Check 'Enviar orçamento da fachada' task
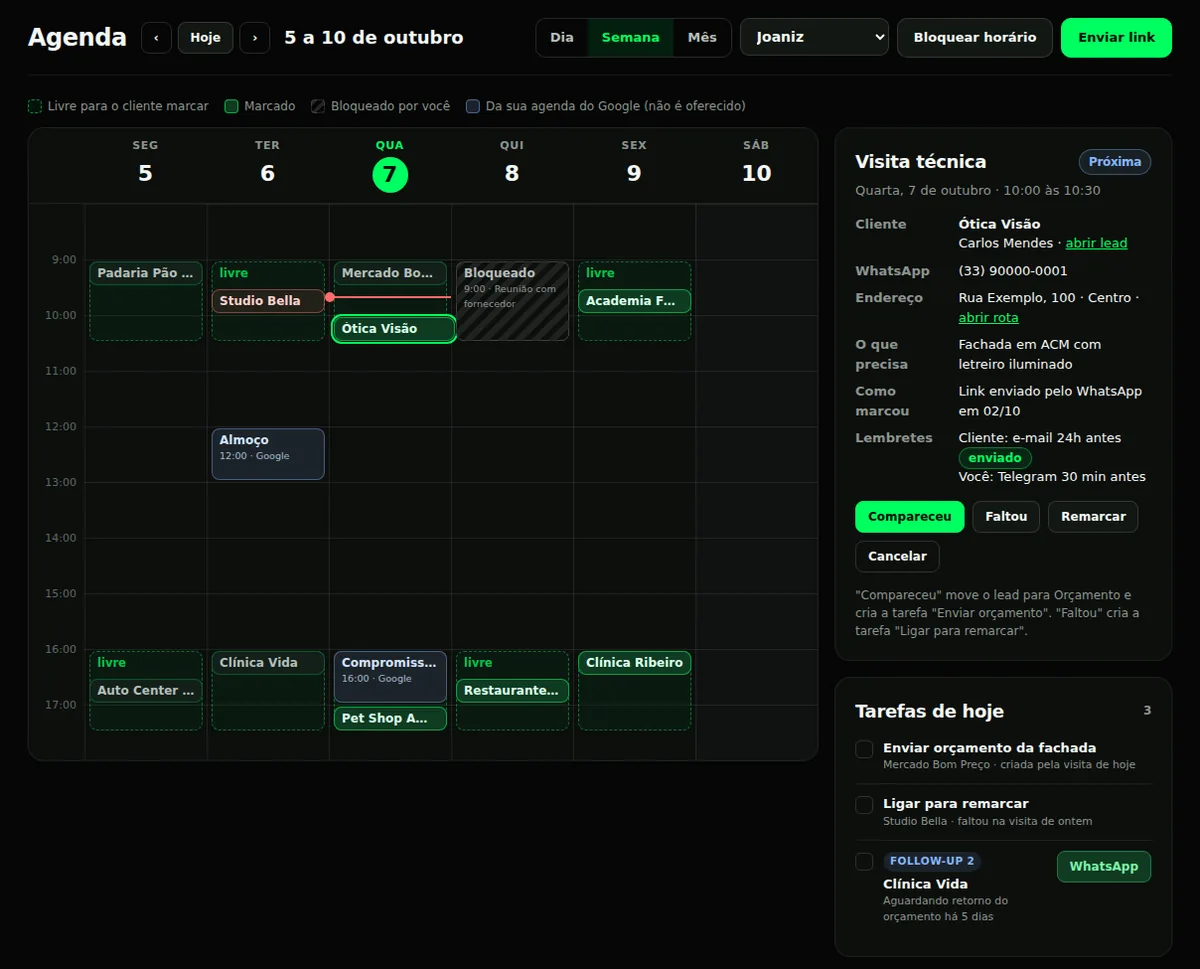Screen dimensions: 1200x969 tap(864, 749)
